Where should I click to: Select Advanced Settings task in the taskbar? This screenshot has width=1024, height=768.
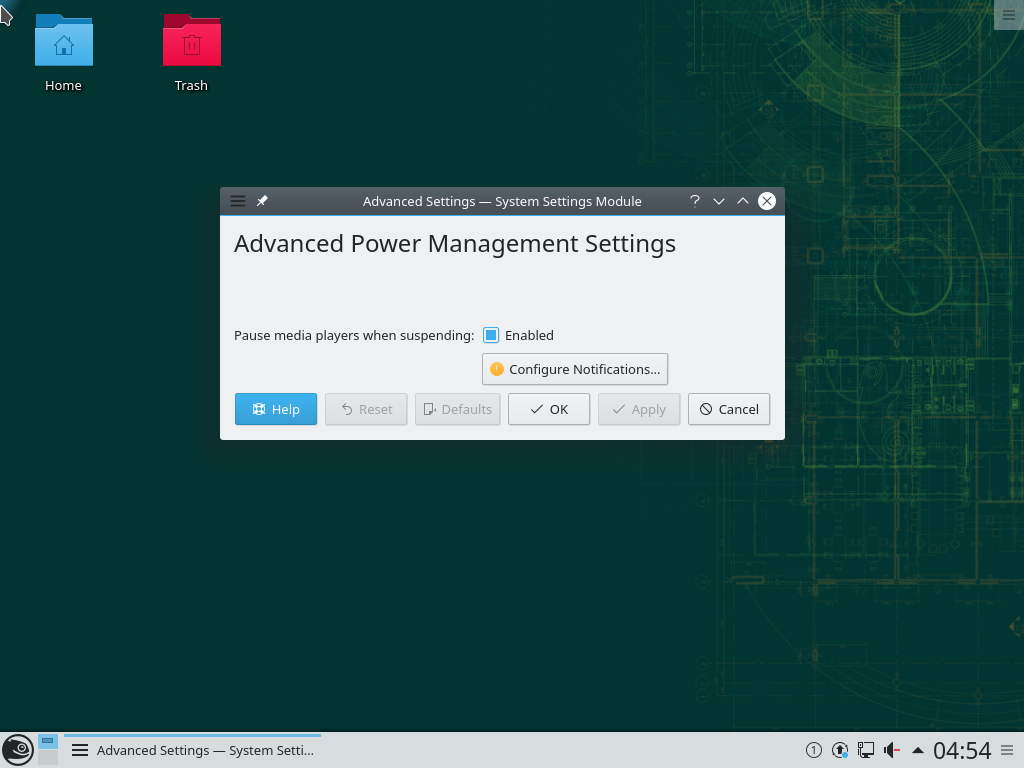(x=193, y=750)
